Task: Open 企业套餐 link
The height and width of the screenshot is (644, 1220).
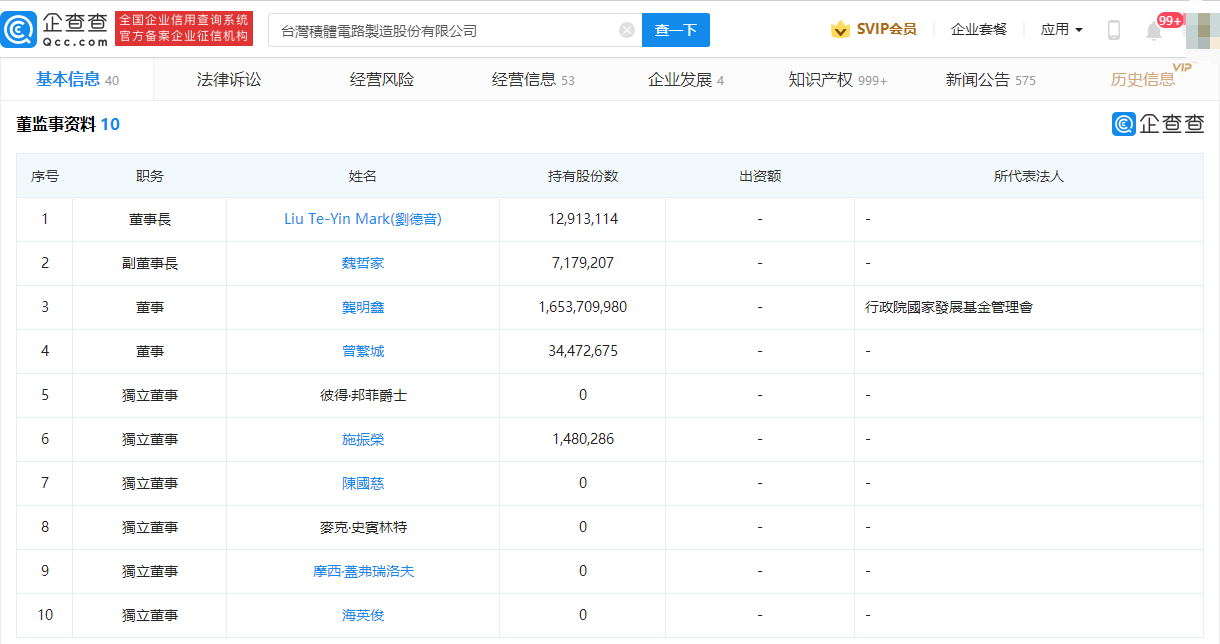Action: point(979,29)
